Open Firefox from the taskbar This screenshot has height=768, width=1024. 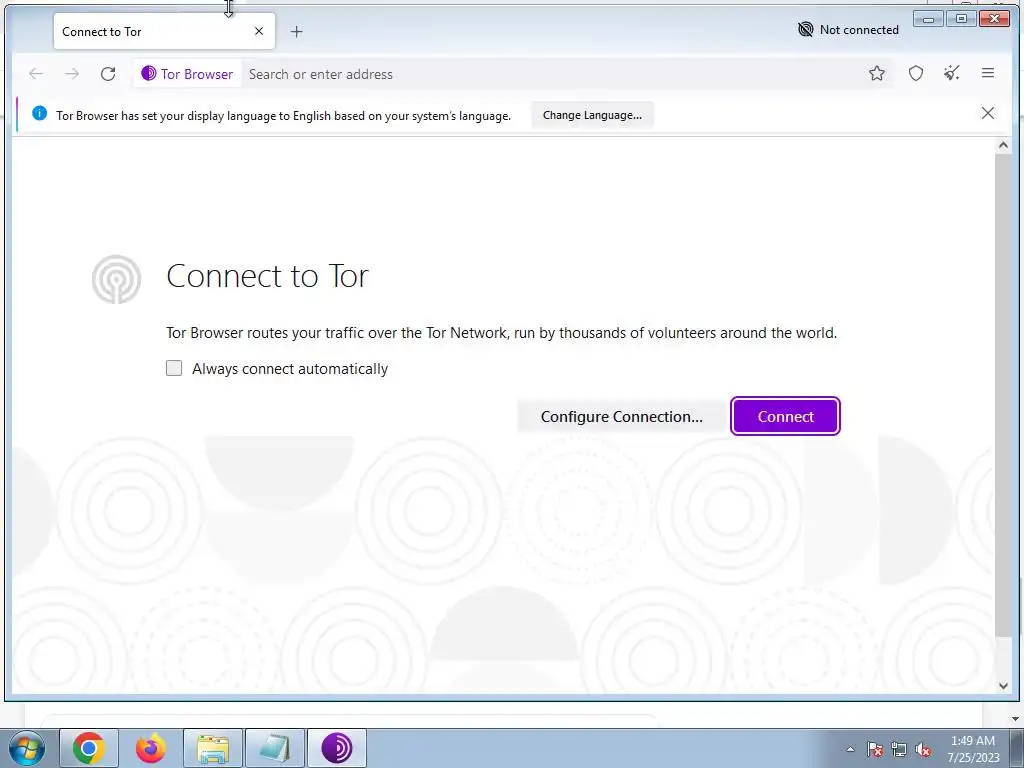[151, 748]
